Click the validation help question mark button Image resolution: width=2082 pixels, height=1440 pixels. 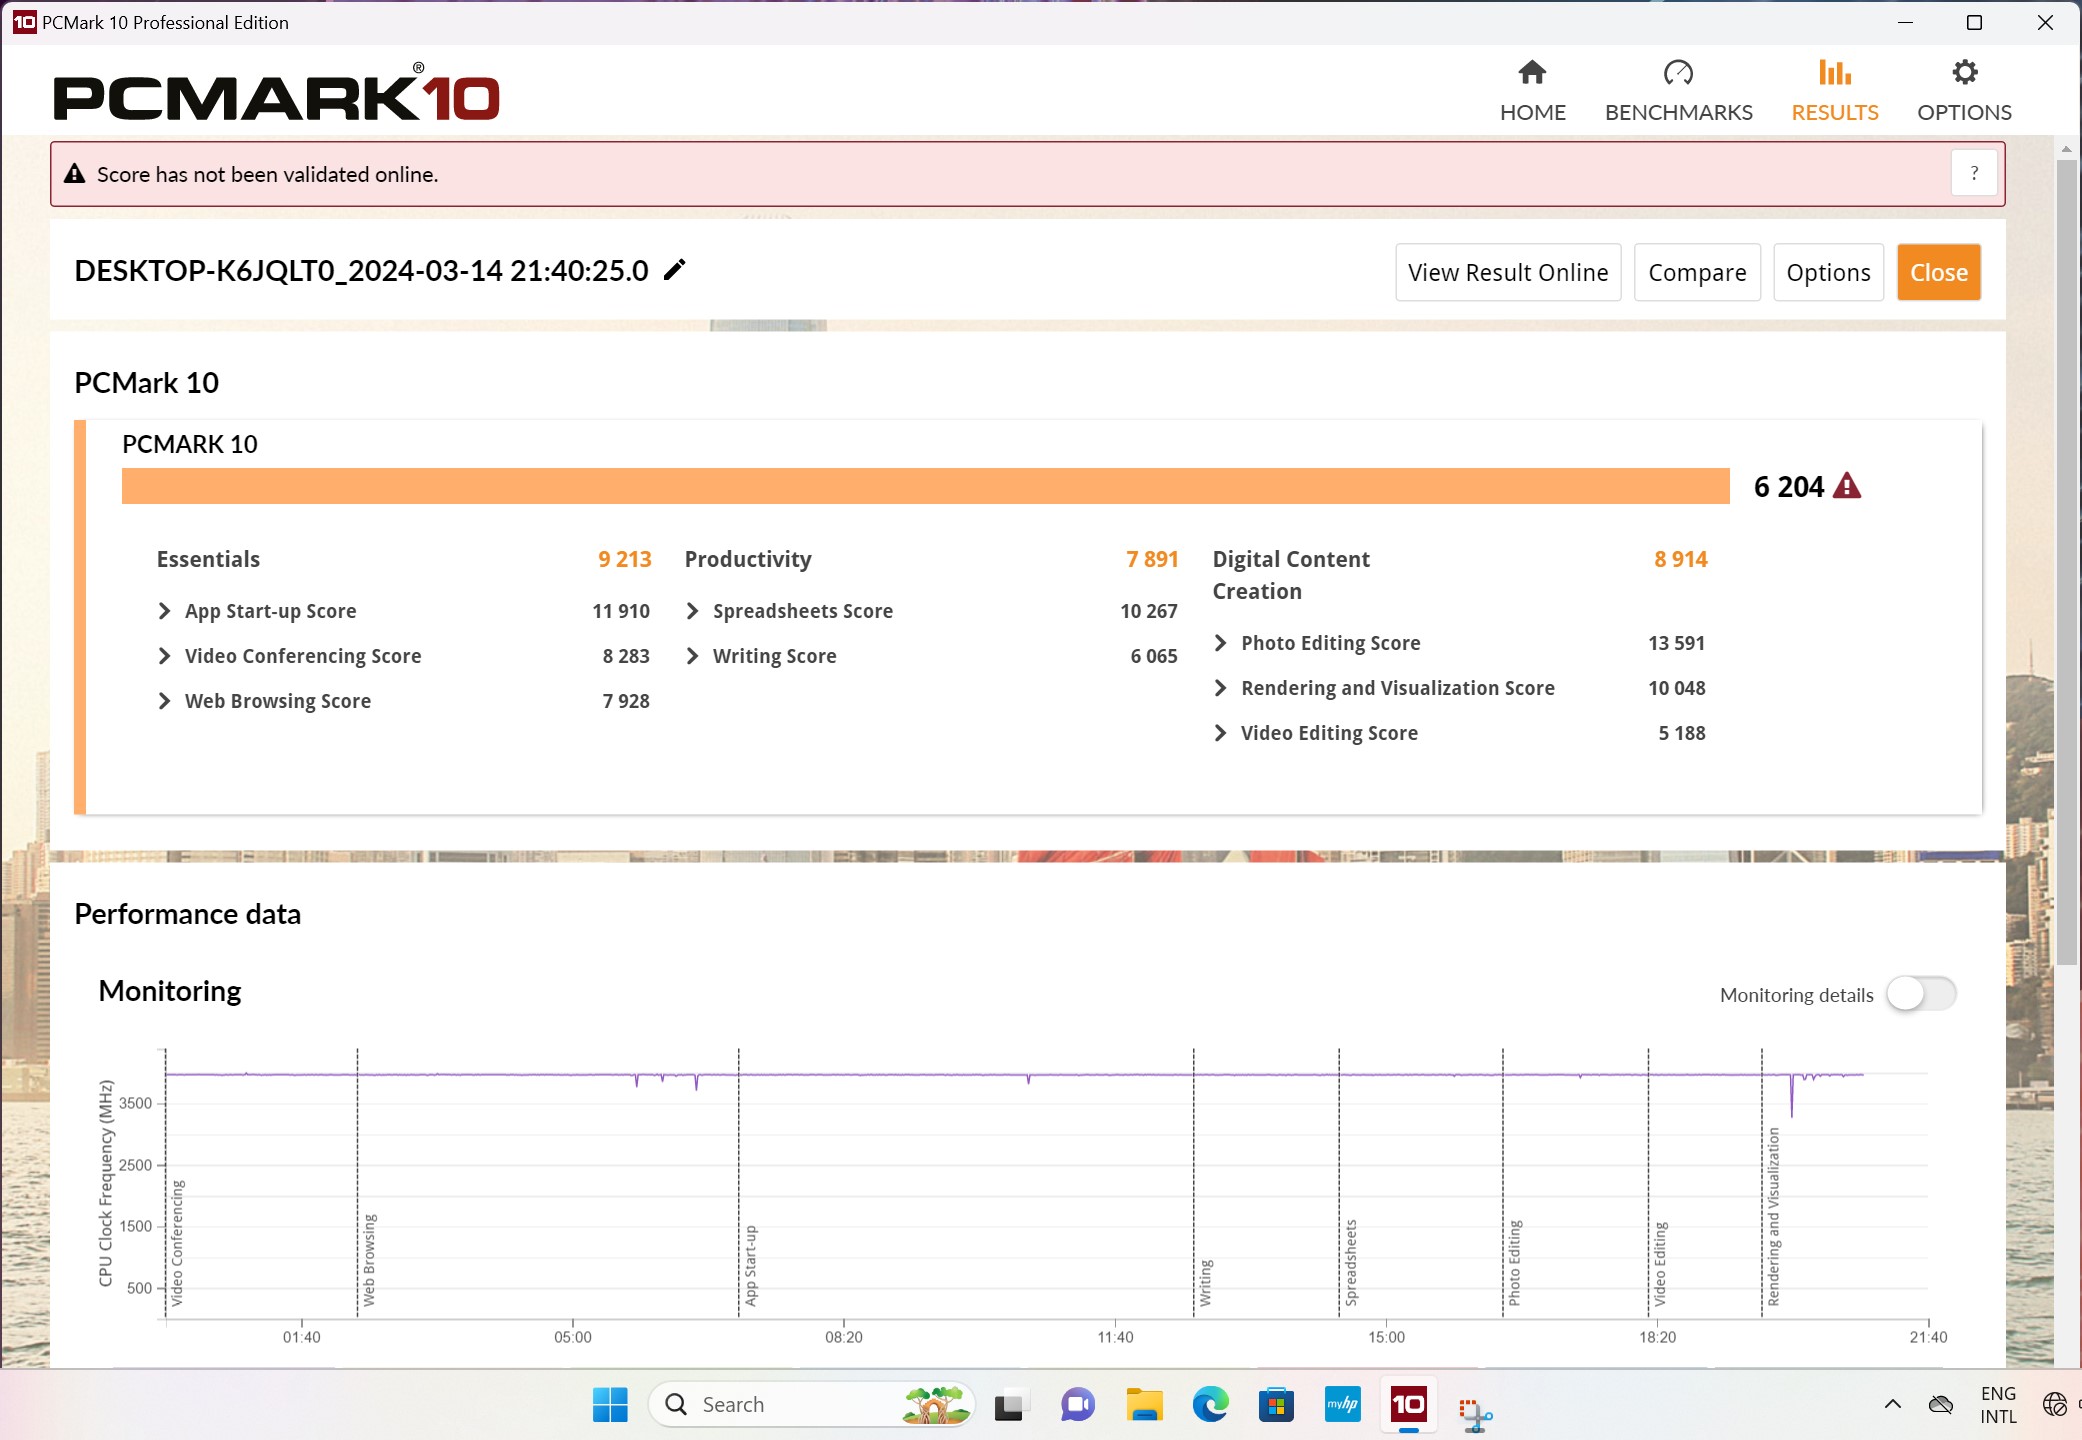pyautogui.click(x=1974, y=174)
